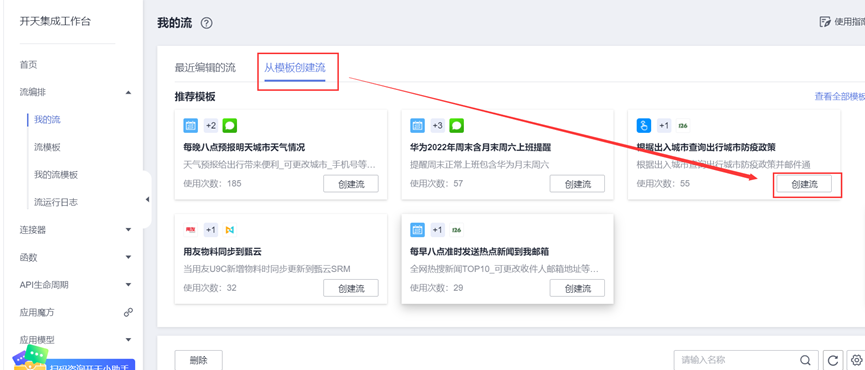Click green message icon on 华为2022年周末含月末周六上班提醒 card
Screen dimensions: 865x370
(x=456, y=126)
